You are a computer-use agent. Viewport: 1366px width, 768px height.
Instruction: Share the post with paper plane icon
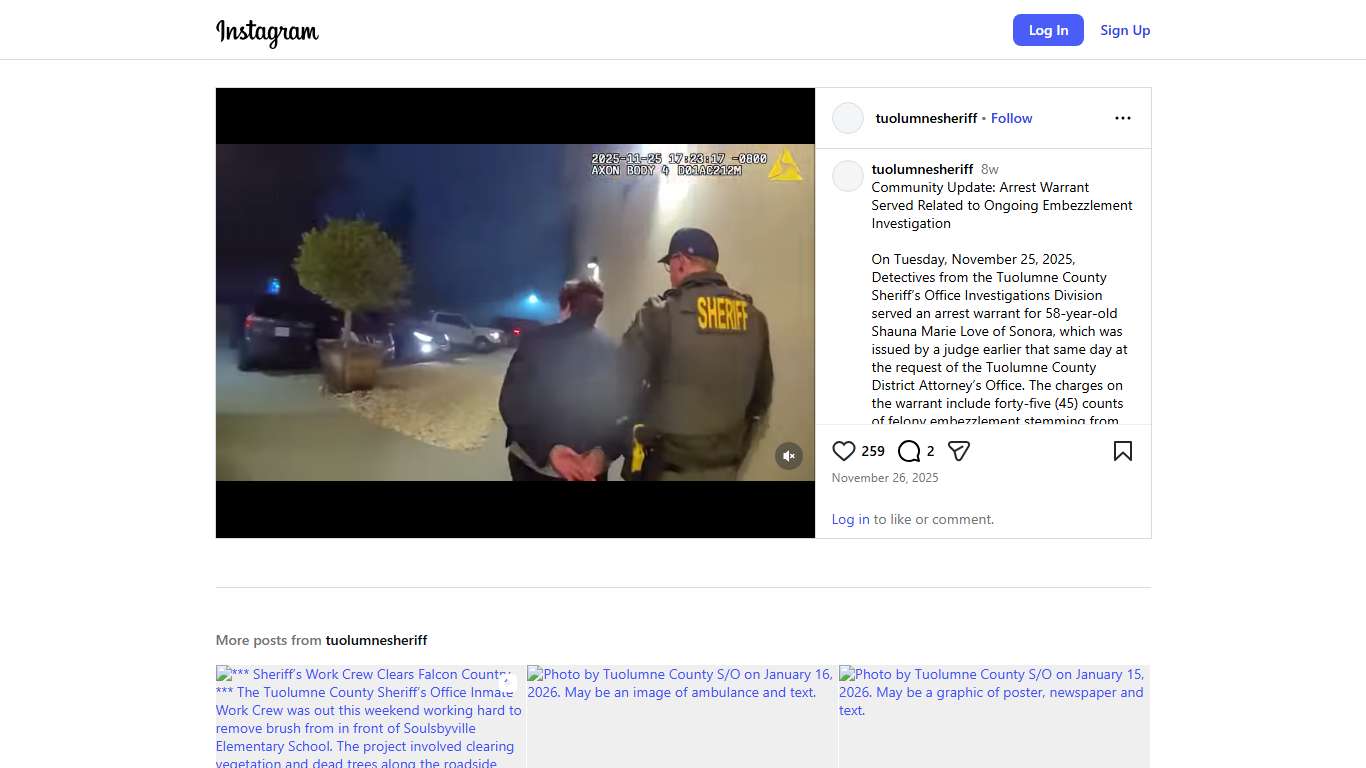[x=958, y=451]
